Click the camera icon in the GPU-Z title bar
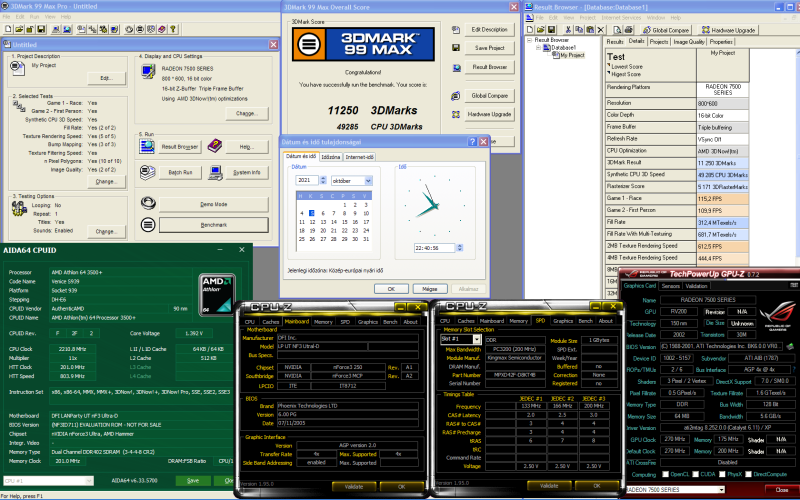This screenshot has height=500, width=800. click(x=793, y=285)
